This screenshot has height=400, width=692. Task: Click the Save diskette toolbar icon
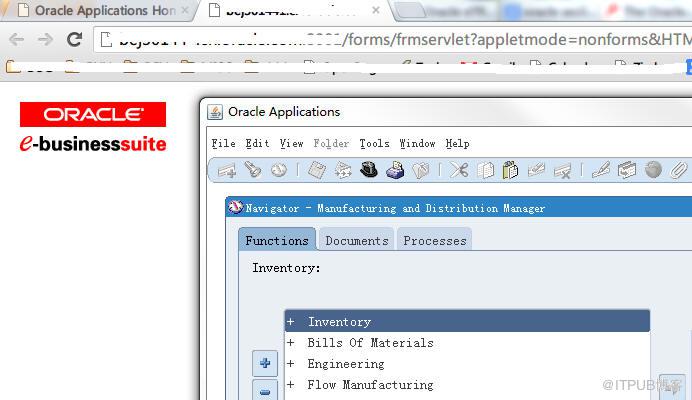point(316,170)
